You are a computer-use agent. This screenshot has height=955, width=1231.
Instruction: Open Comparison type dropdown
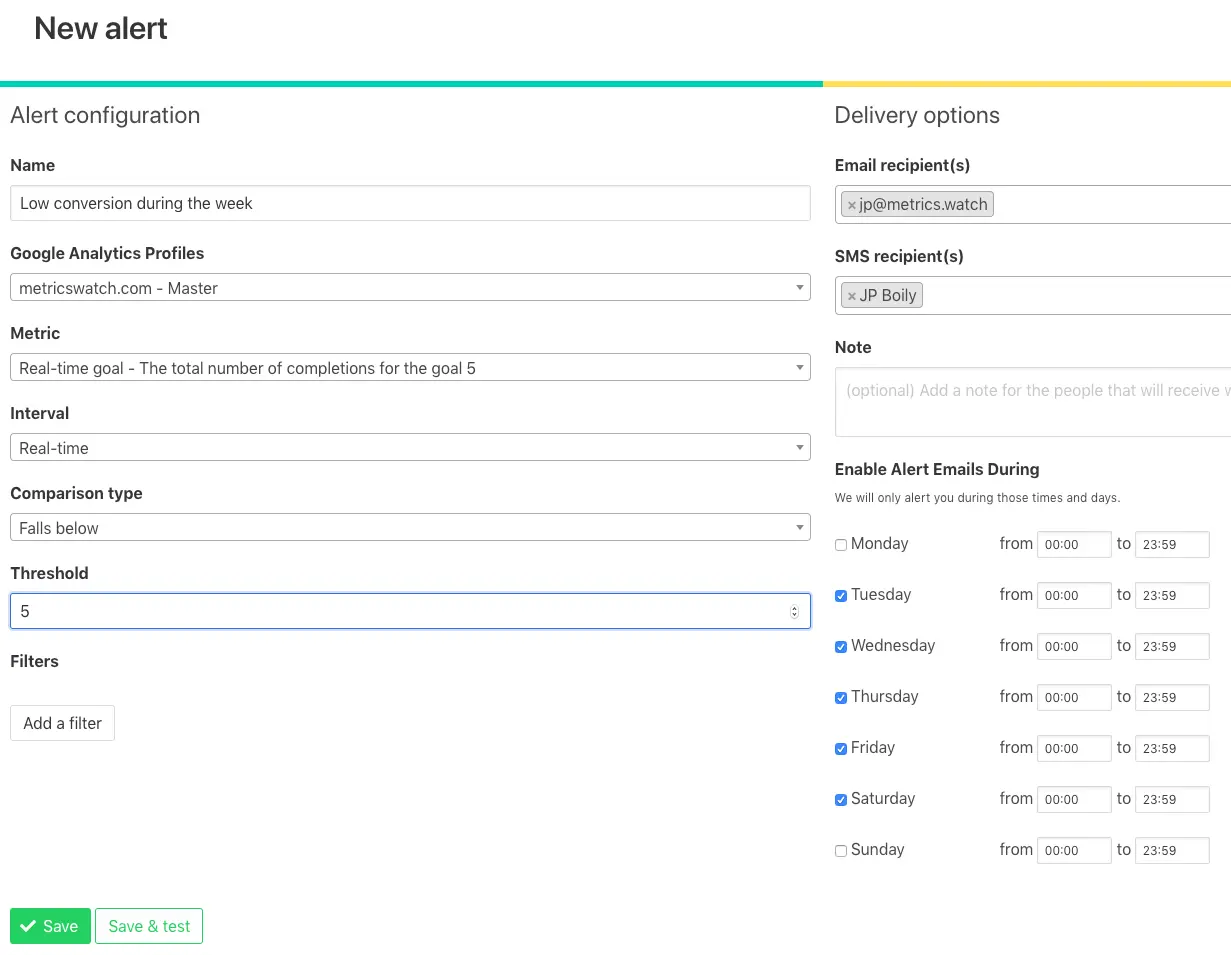pyautogui.click(x=410, y=528)
